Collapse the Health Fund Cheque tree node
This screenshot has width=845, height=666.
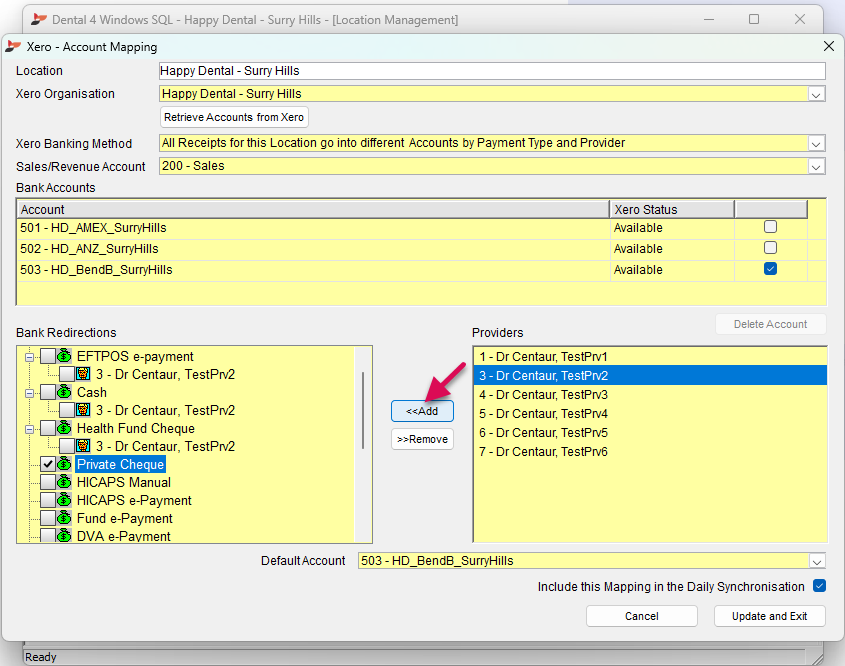coord(30,429)
